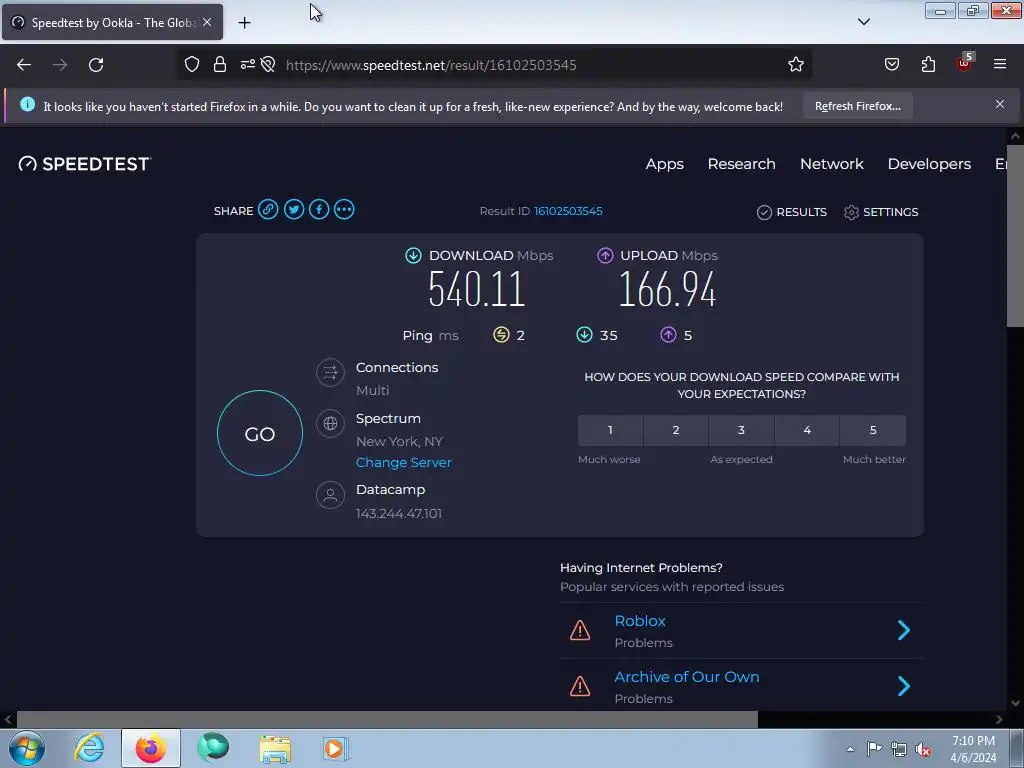
Task: Expand Archive of Our Own chevron arrow
Action: 904,686
